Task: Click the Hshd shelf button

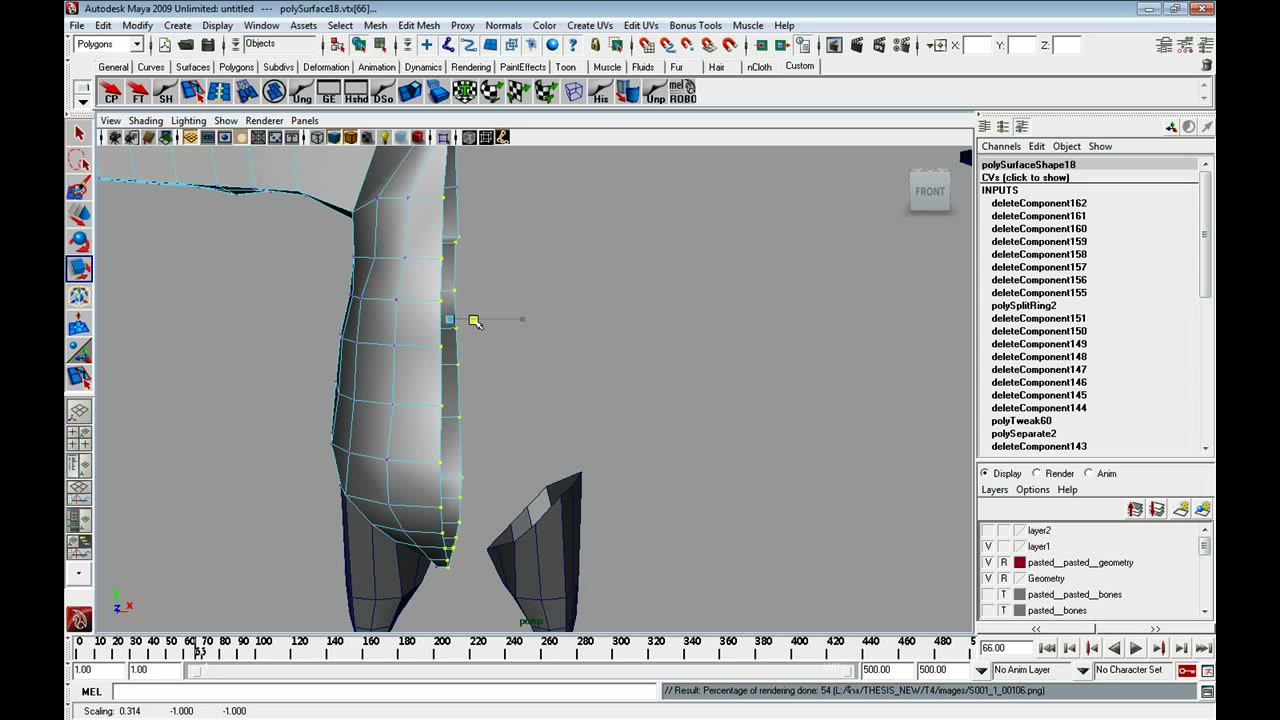Action: tap(355, 93)
